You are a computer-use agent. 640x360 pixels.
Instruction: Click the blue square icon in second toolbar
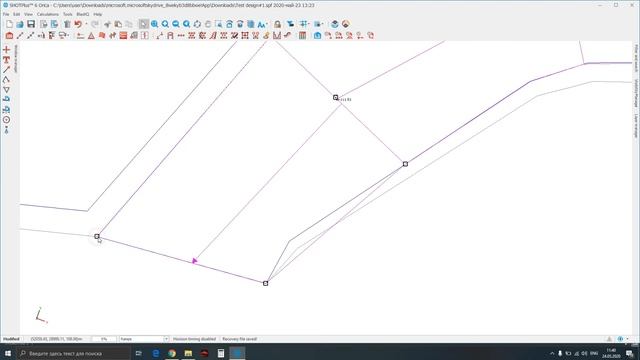click(x=318, y=36)
